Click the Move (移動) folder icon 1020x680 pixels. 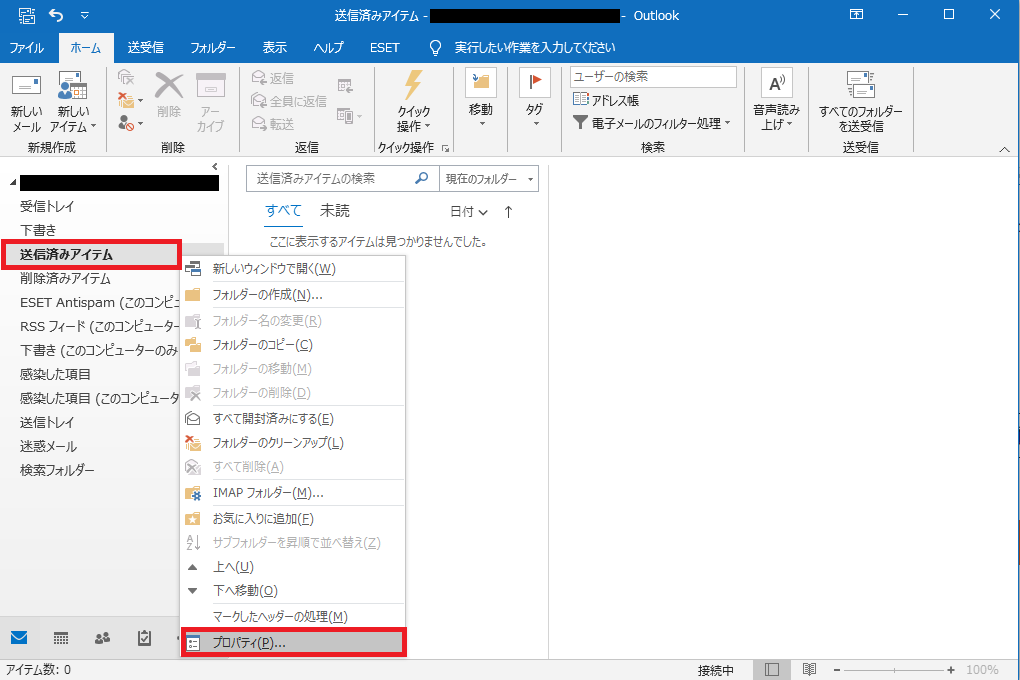tap(481, 82)
